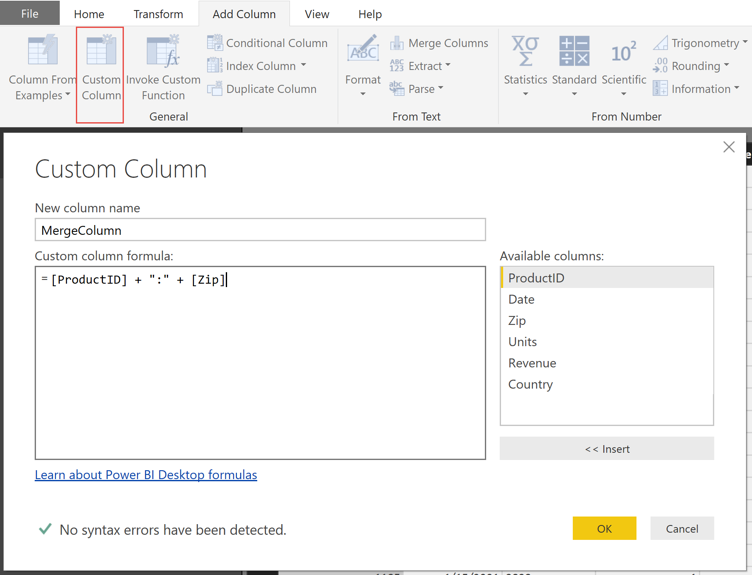Select the Add Column tab
Viewport: 752px width, 575px height.
click(x=244, y=14)
